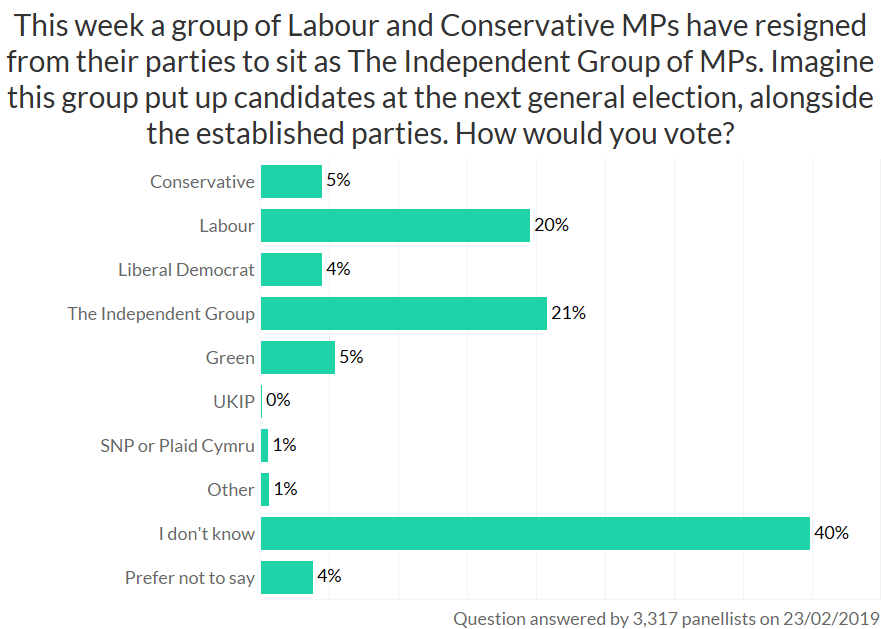Screen dimensions: 881x629
Task: Select the long I don't know bar
Action: click(535, 534)
